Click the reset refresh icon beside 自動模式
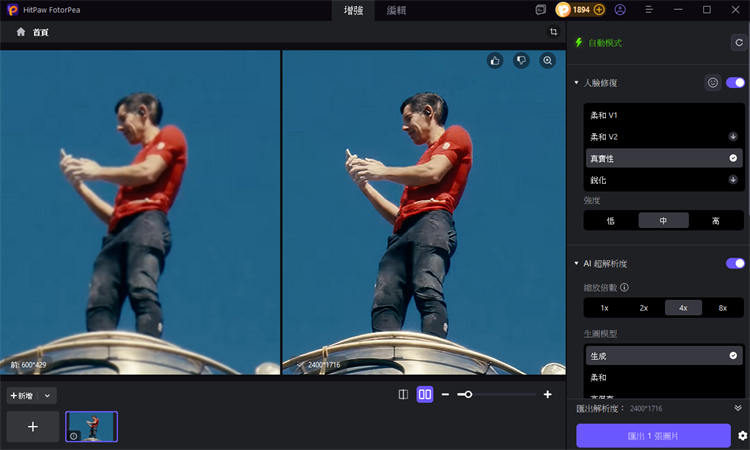The width and height of the screenshot is (750, 450). pos(738,43)
